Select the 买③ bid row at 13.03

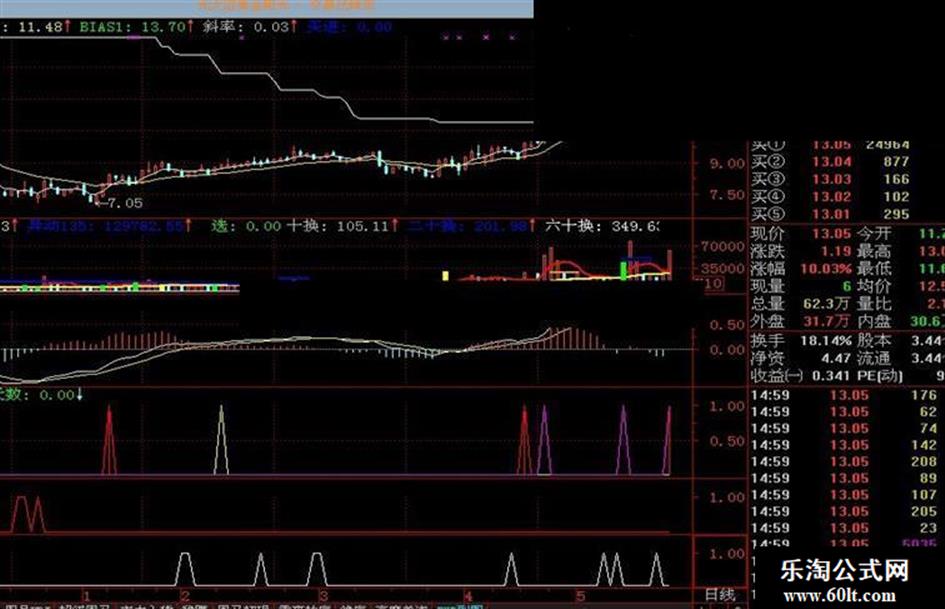(830, 179)
